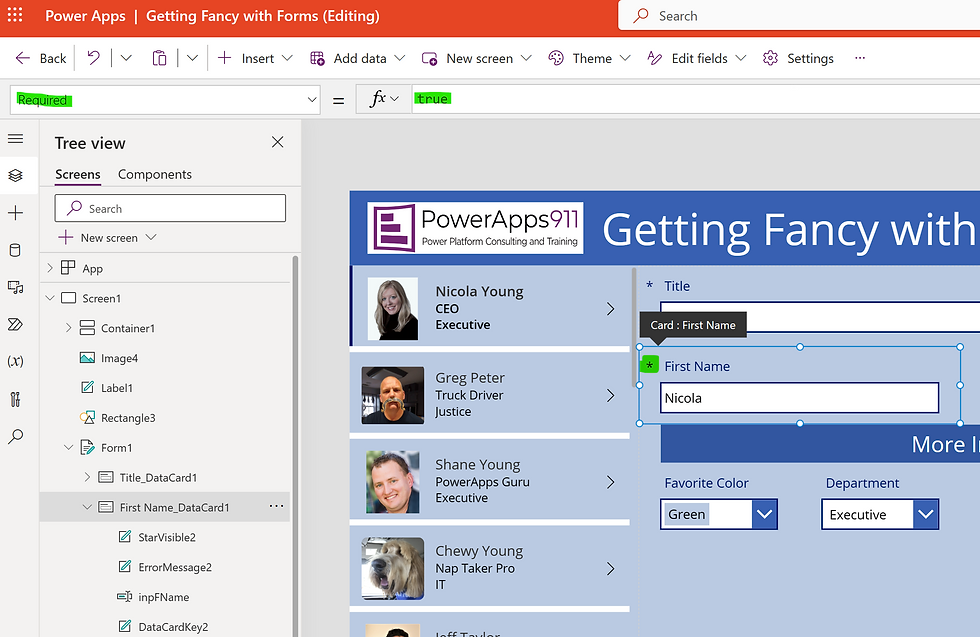Open Greg Peter's record arrow

pos(611,396)
